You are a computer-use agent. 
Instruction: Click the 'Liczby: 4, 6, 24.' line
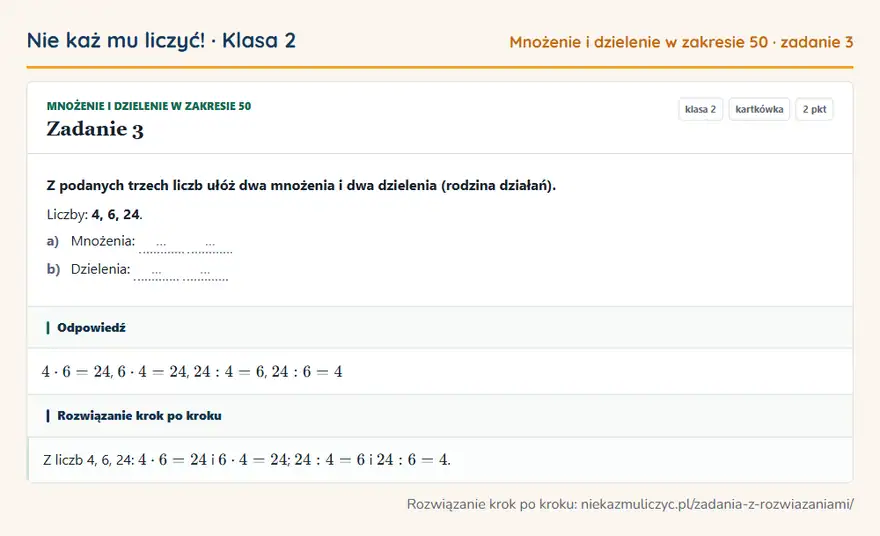(x=95, y=214)
